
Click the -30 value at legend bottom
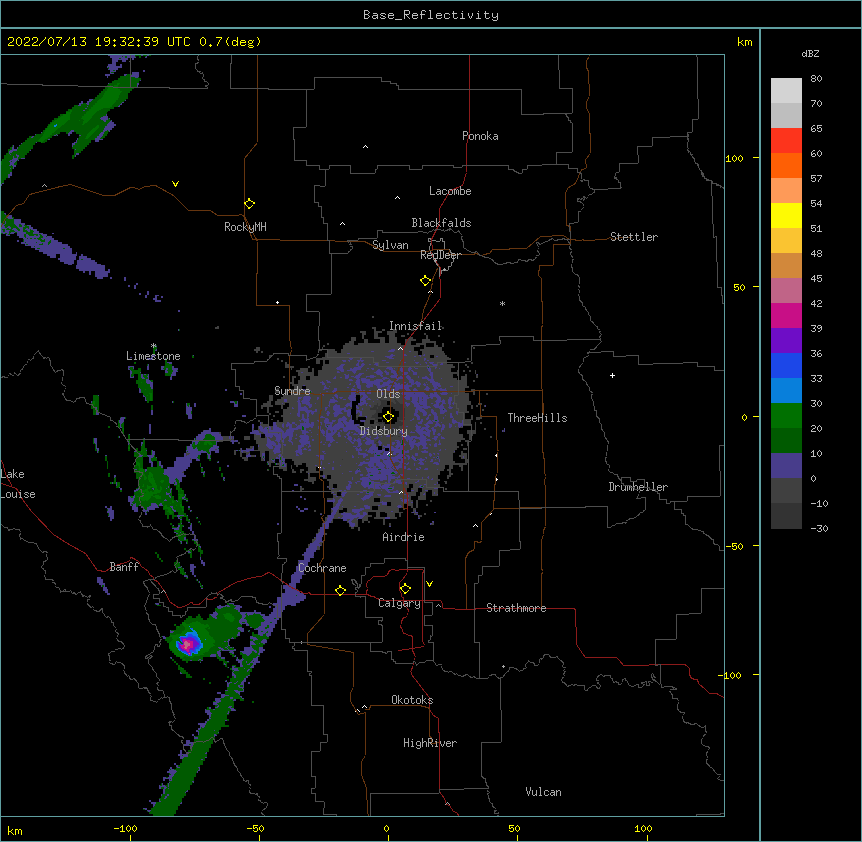(819, 528)
